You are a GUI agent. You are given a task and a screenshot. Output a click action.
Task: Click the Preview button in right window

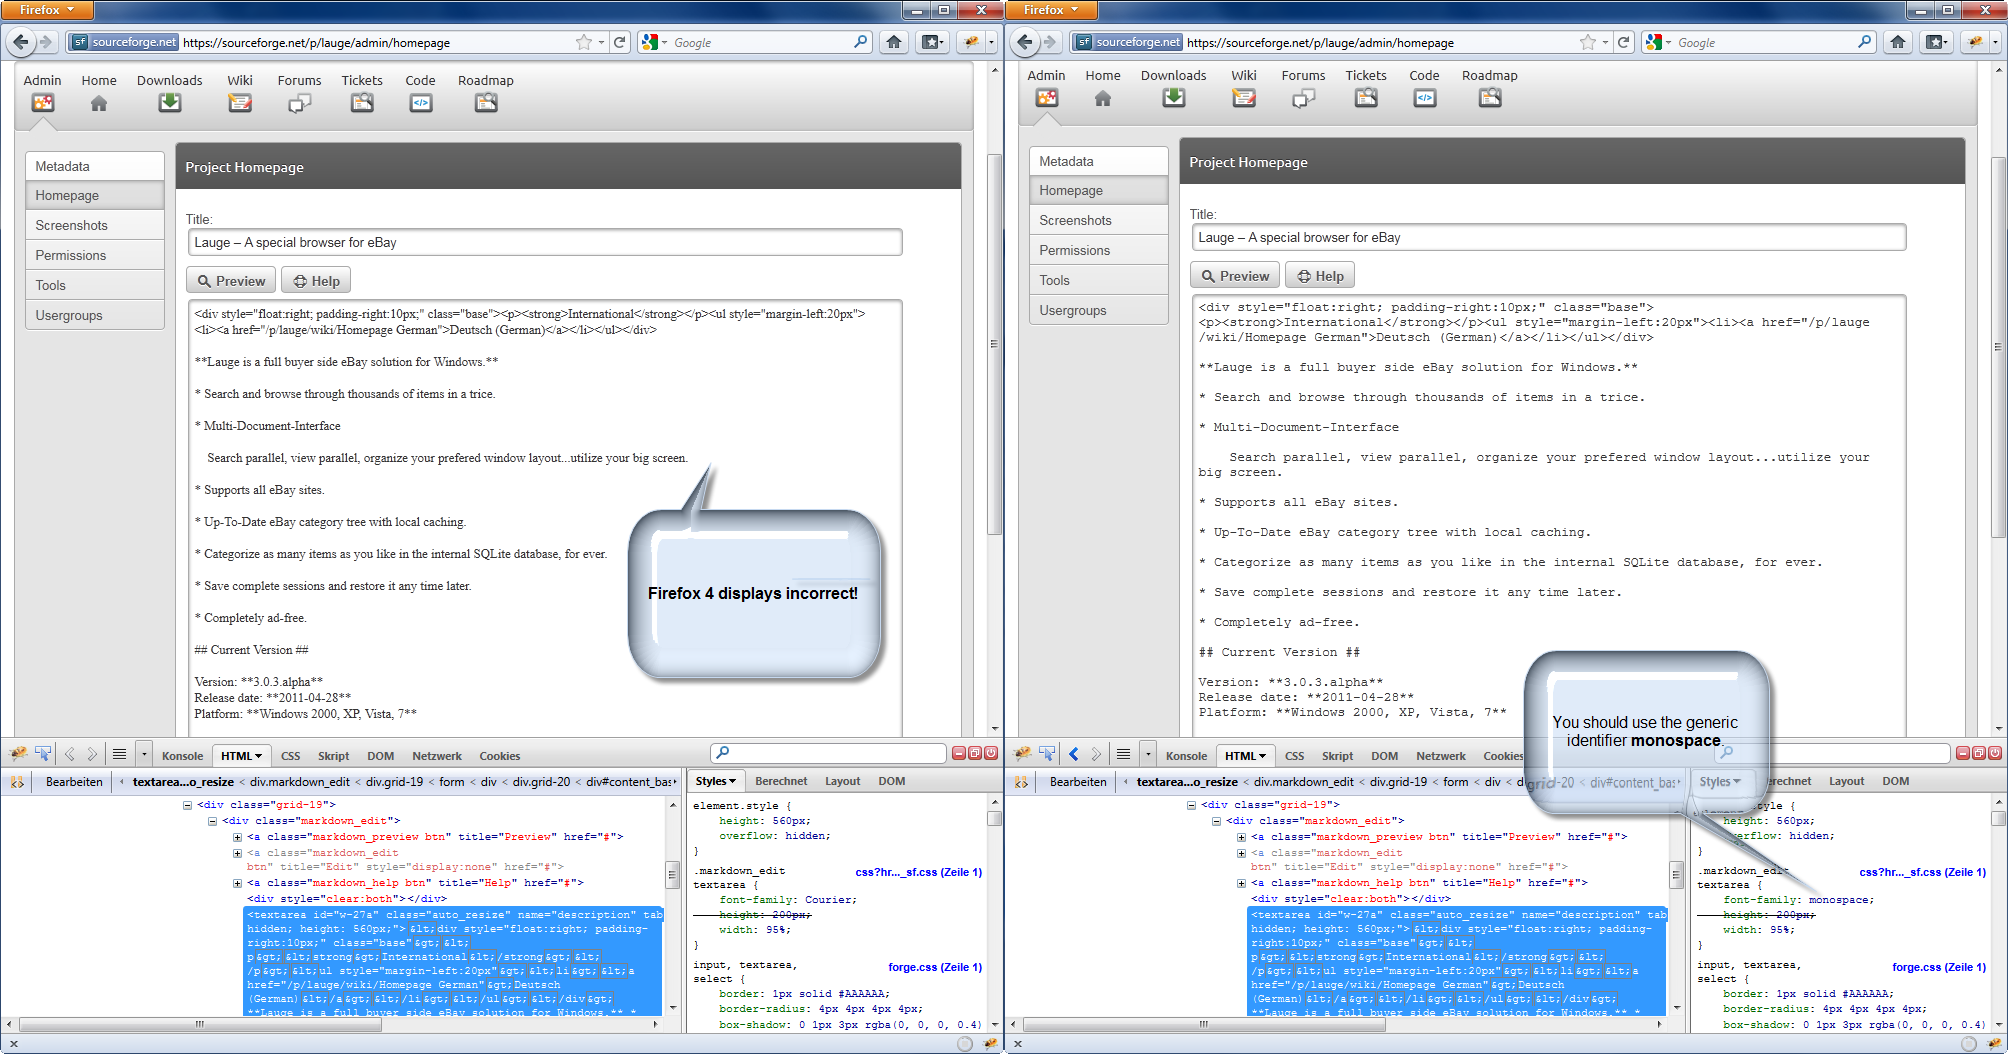click(1235, 276)
